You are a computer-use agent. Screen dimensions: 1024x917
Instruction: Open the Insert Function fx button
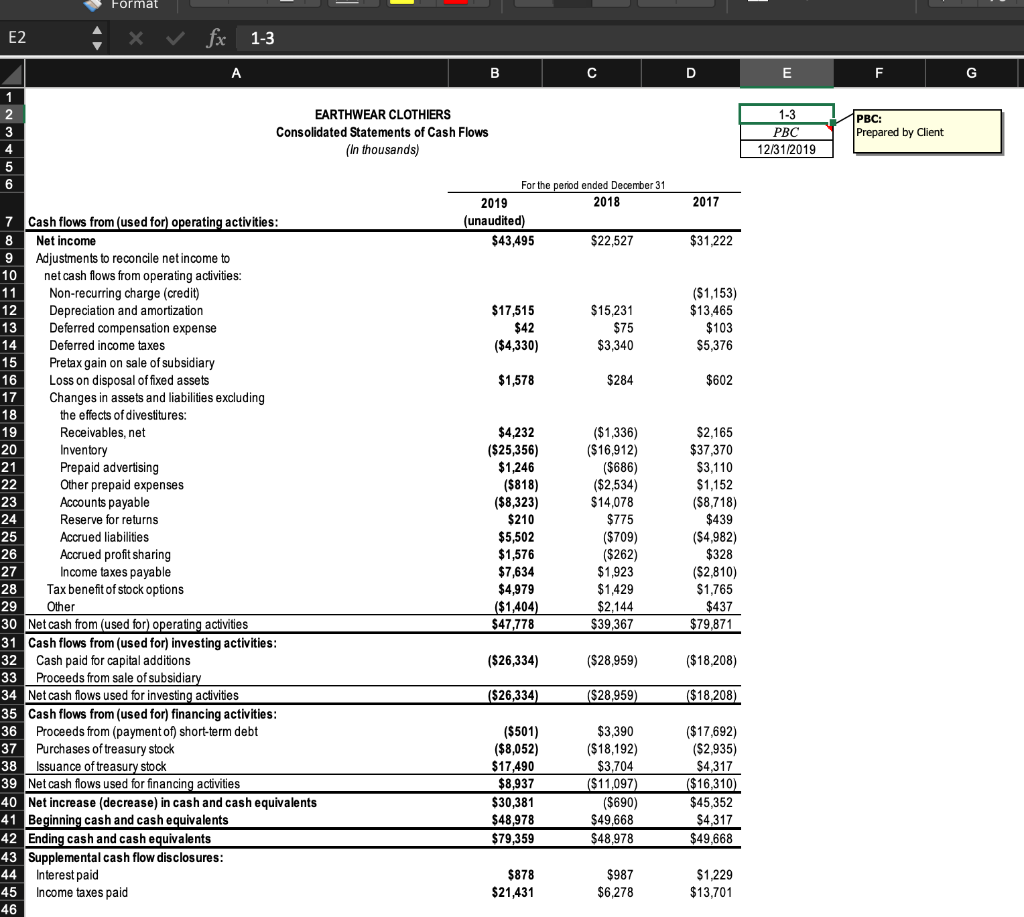click(216, 39)
